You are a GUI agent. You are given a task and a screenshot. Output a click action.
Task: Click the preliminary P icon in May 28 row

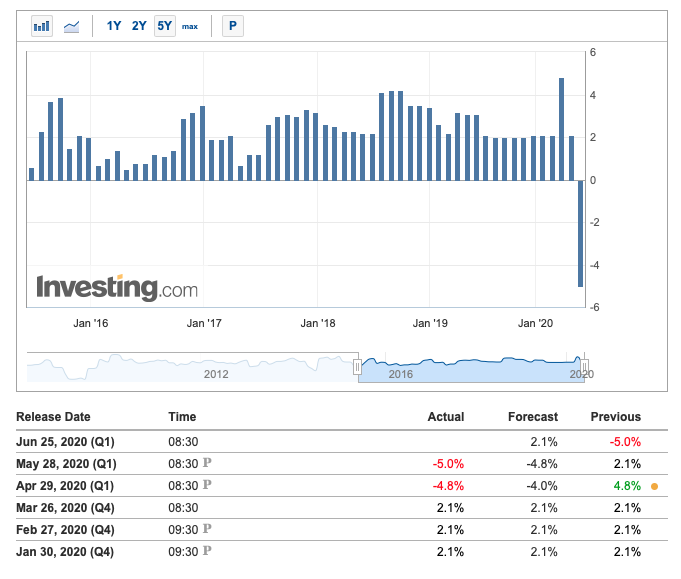point(207,464)
